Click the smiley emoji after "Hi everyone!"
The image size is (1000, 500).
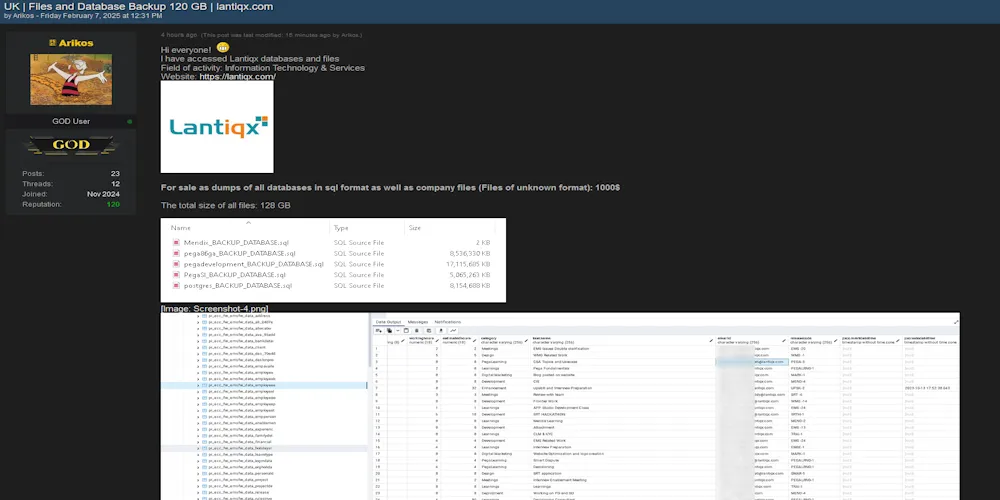tap(222, 48)
